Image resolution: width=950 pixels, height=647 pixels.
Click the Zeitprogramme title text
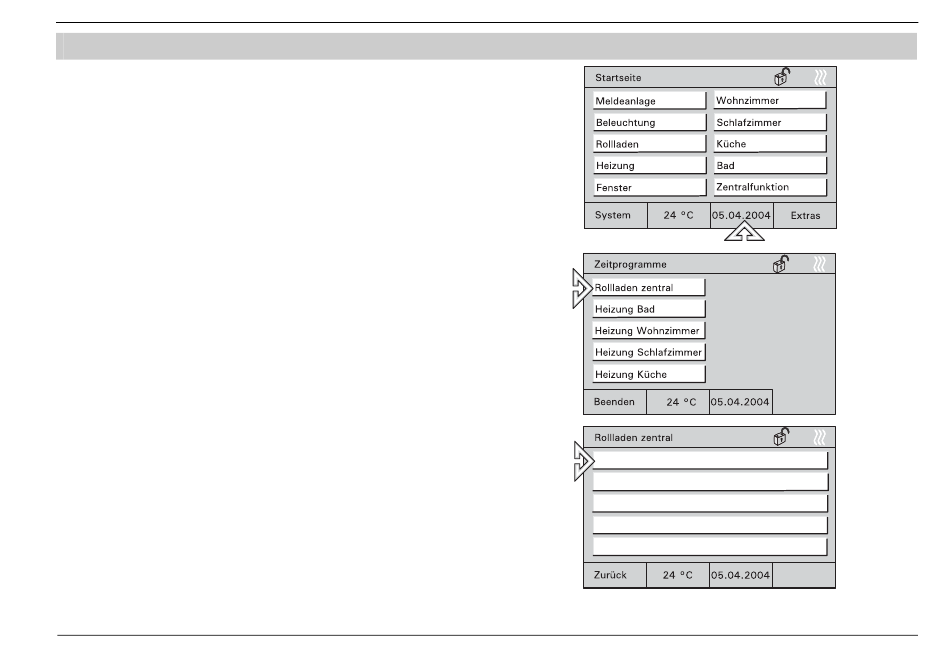coord(630,264)
